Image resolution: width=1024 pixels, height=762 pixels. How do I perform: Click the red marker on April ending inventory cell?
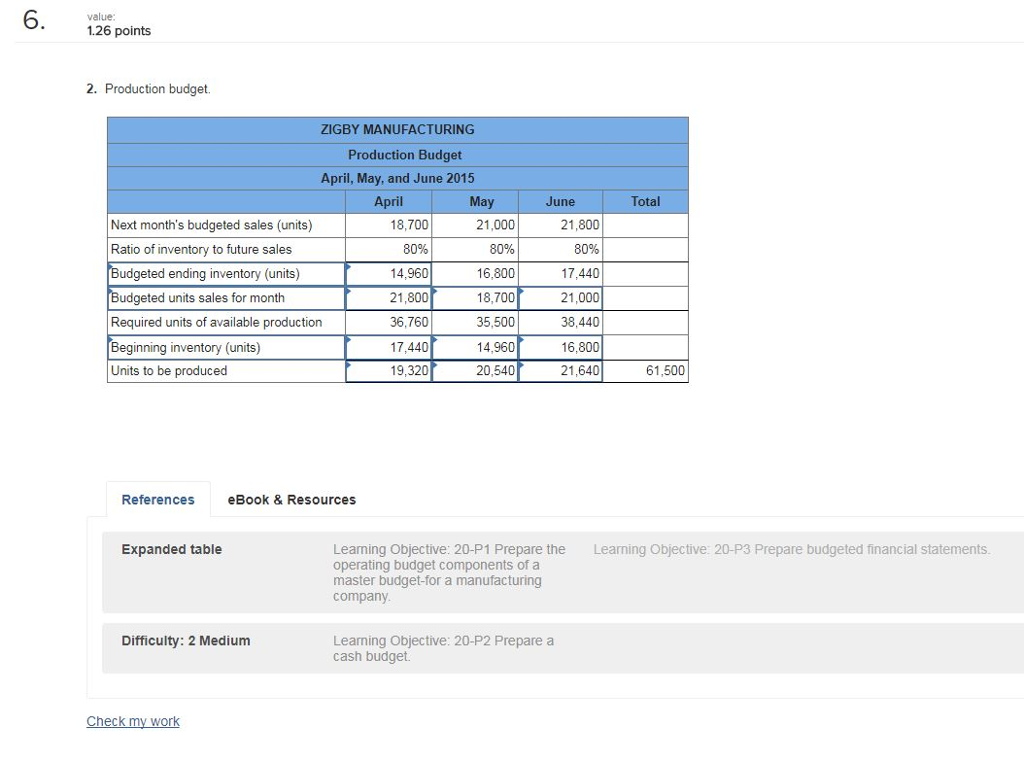point(350,267)
